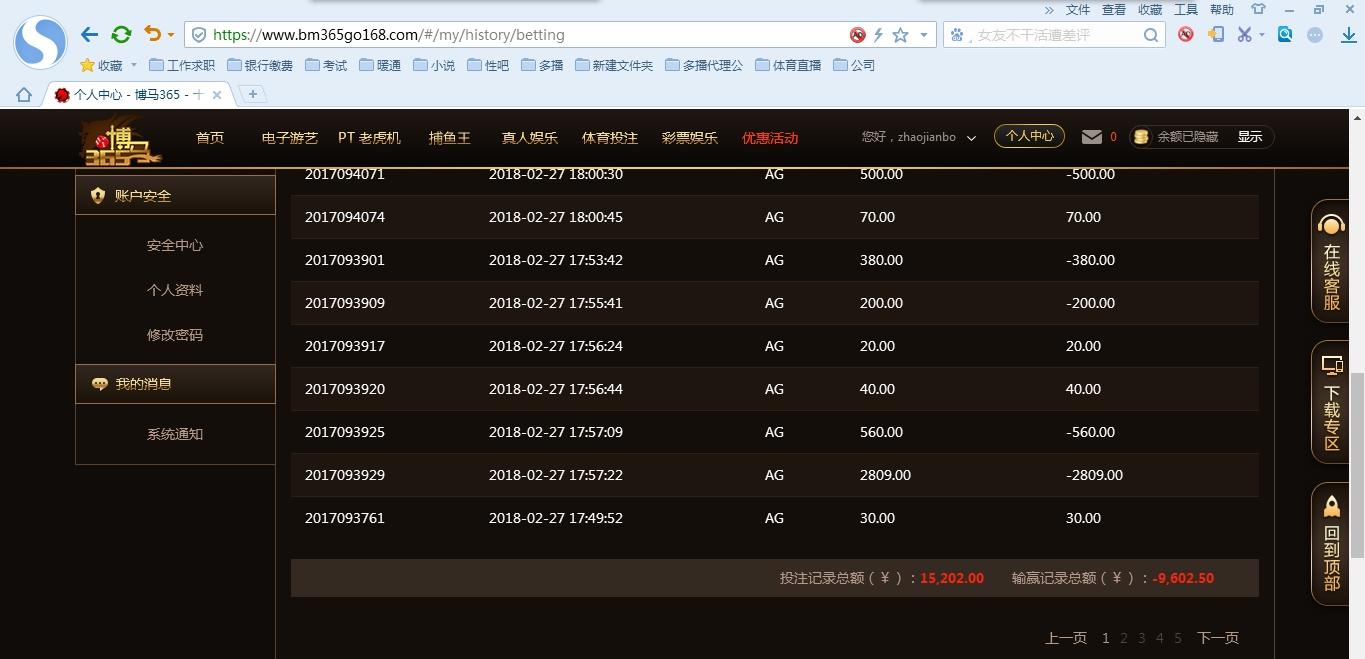This screenshot has width=1365, height=659.
Task: Click the search magnifier icon
Action: (x=1151, y=35)
